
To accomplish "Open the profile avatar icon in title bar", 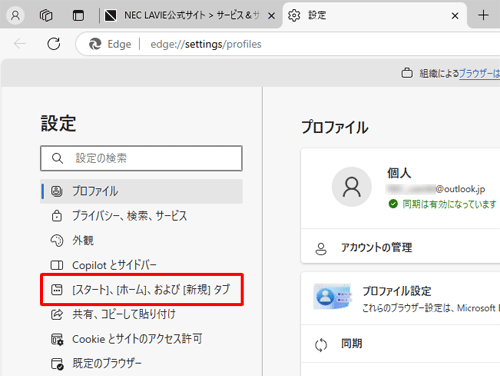I will tap(15, 15).
